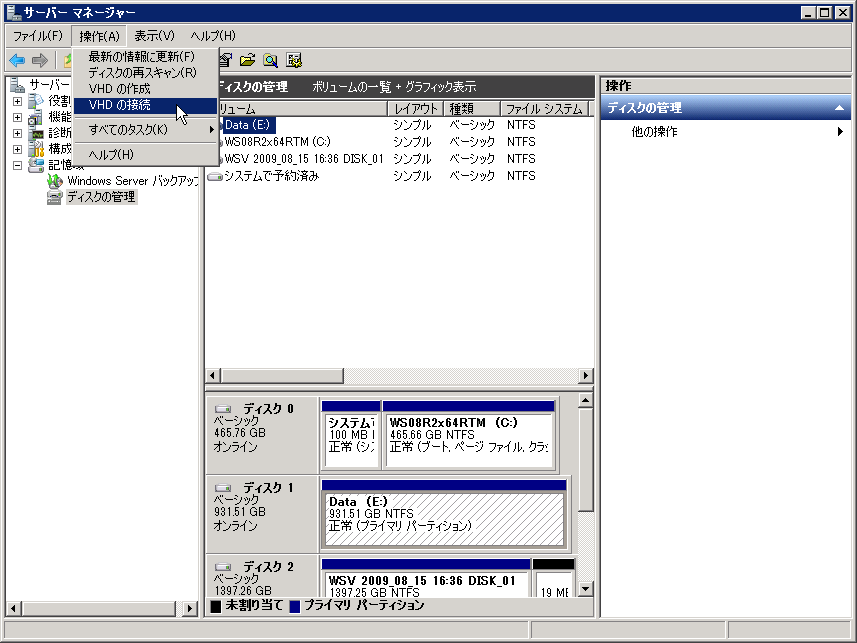Screen dimensions: 857x643
Task: Select ディスクの管理 node in the tree
Action: [100, 197]
